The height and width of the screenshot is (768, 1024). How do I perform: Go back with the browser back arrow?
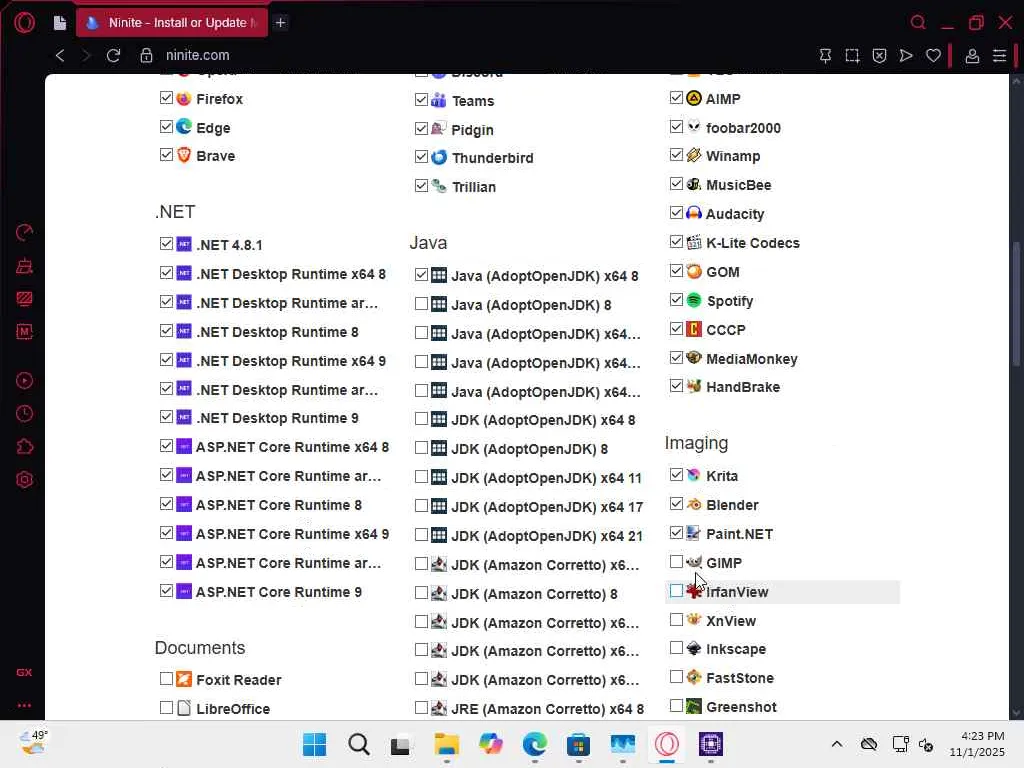click(x=60, y=56)
